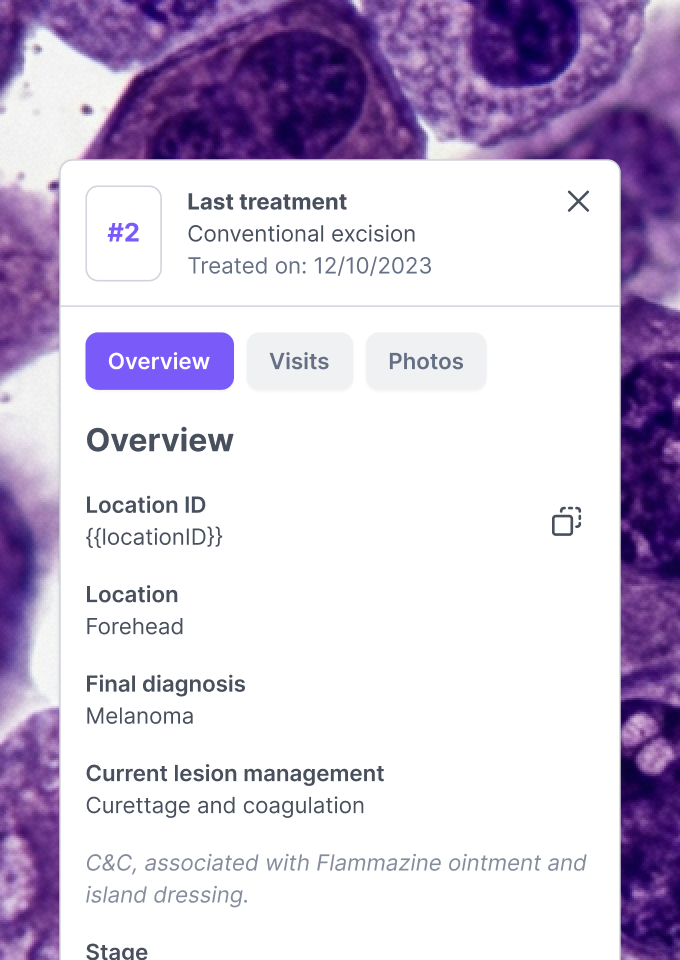Copy the Location ID value
The width and height of the screenshot is (680, 960).
(x=567, y=521)
